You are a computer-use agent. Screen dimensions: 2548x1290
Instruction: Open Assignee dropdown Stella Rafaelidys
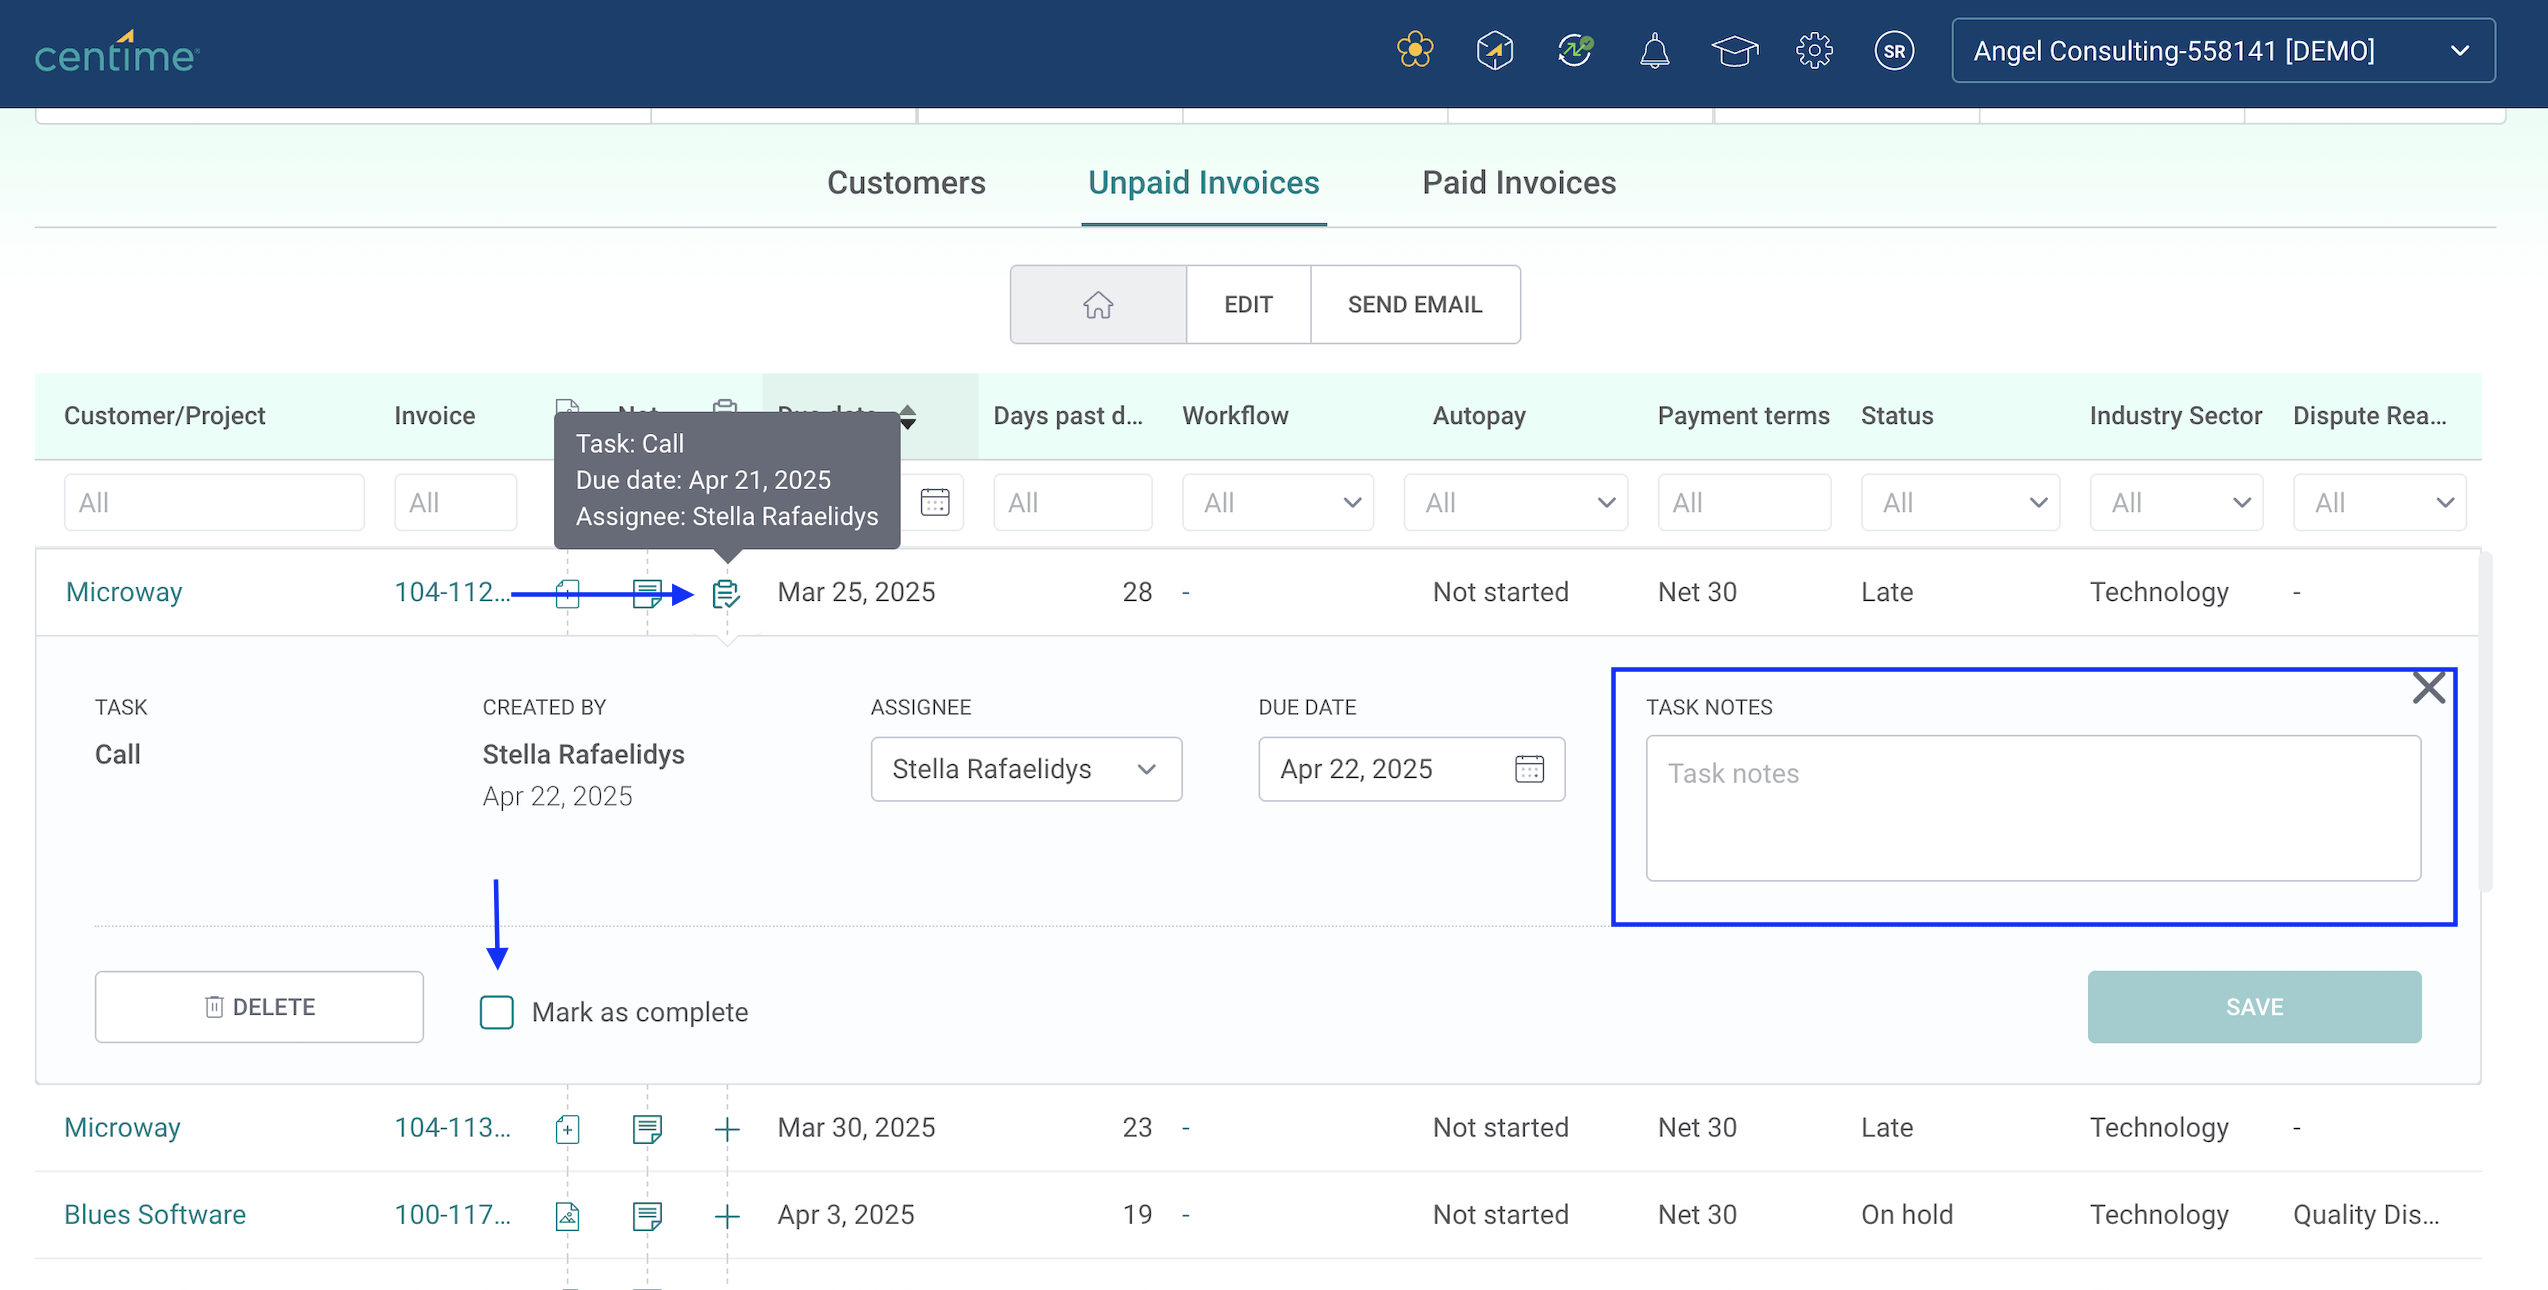1026,769
